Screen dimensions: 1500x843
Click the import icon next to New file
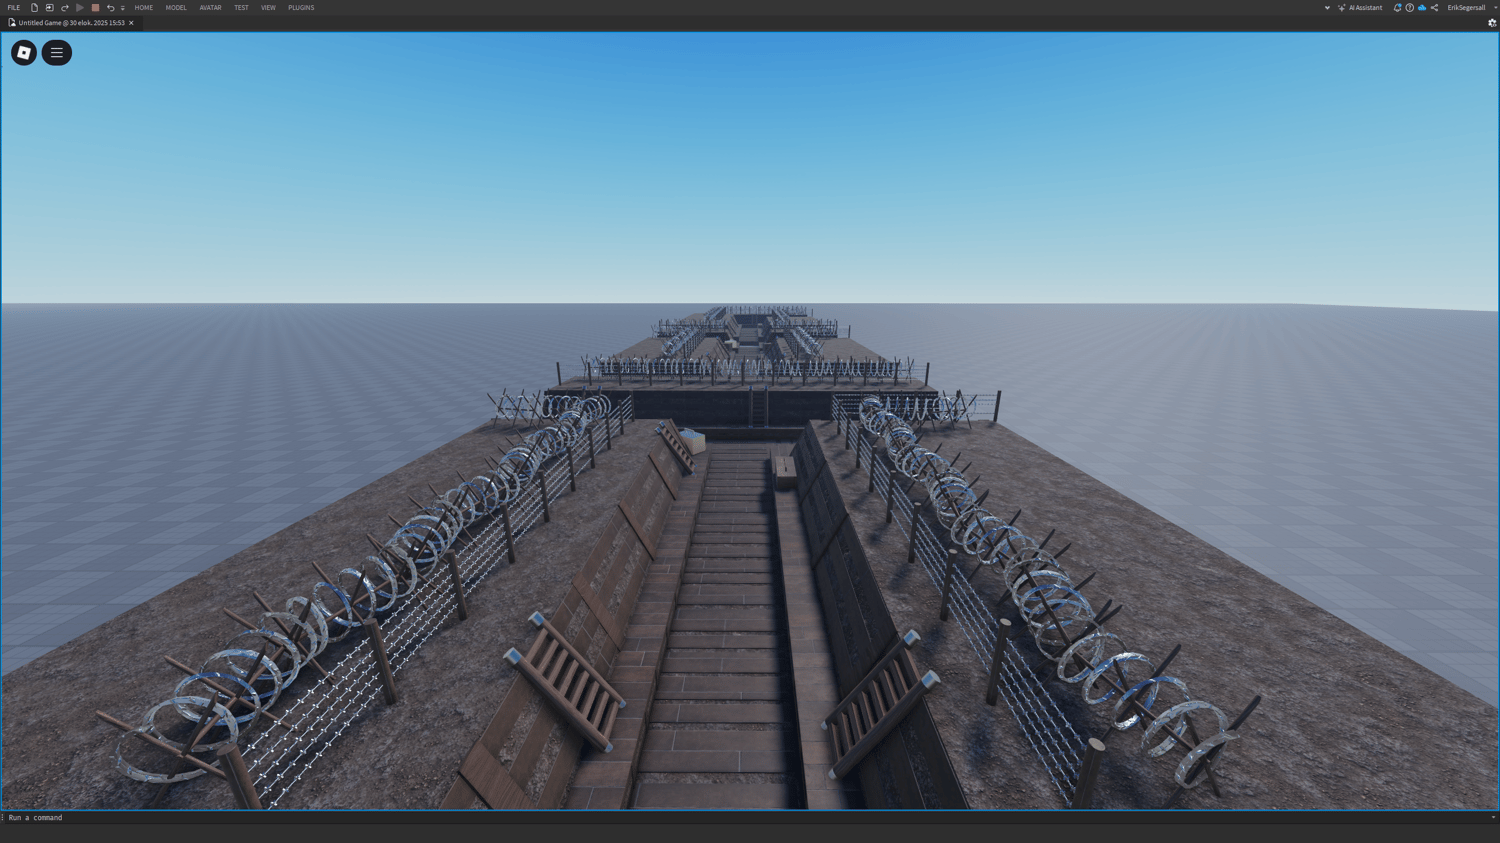pos(49,8)
